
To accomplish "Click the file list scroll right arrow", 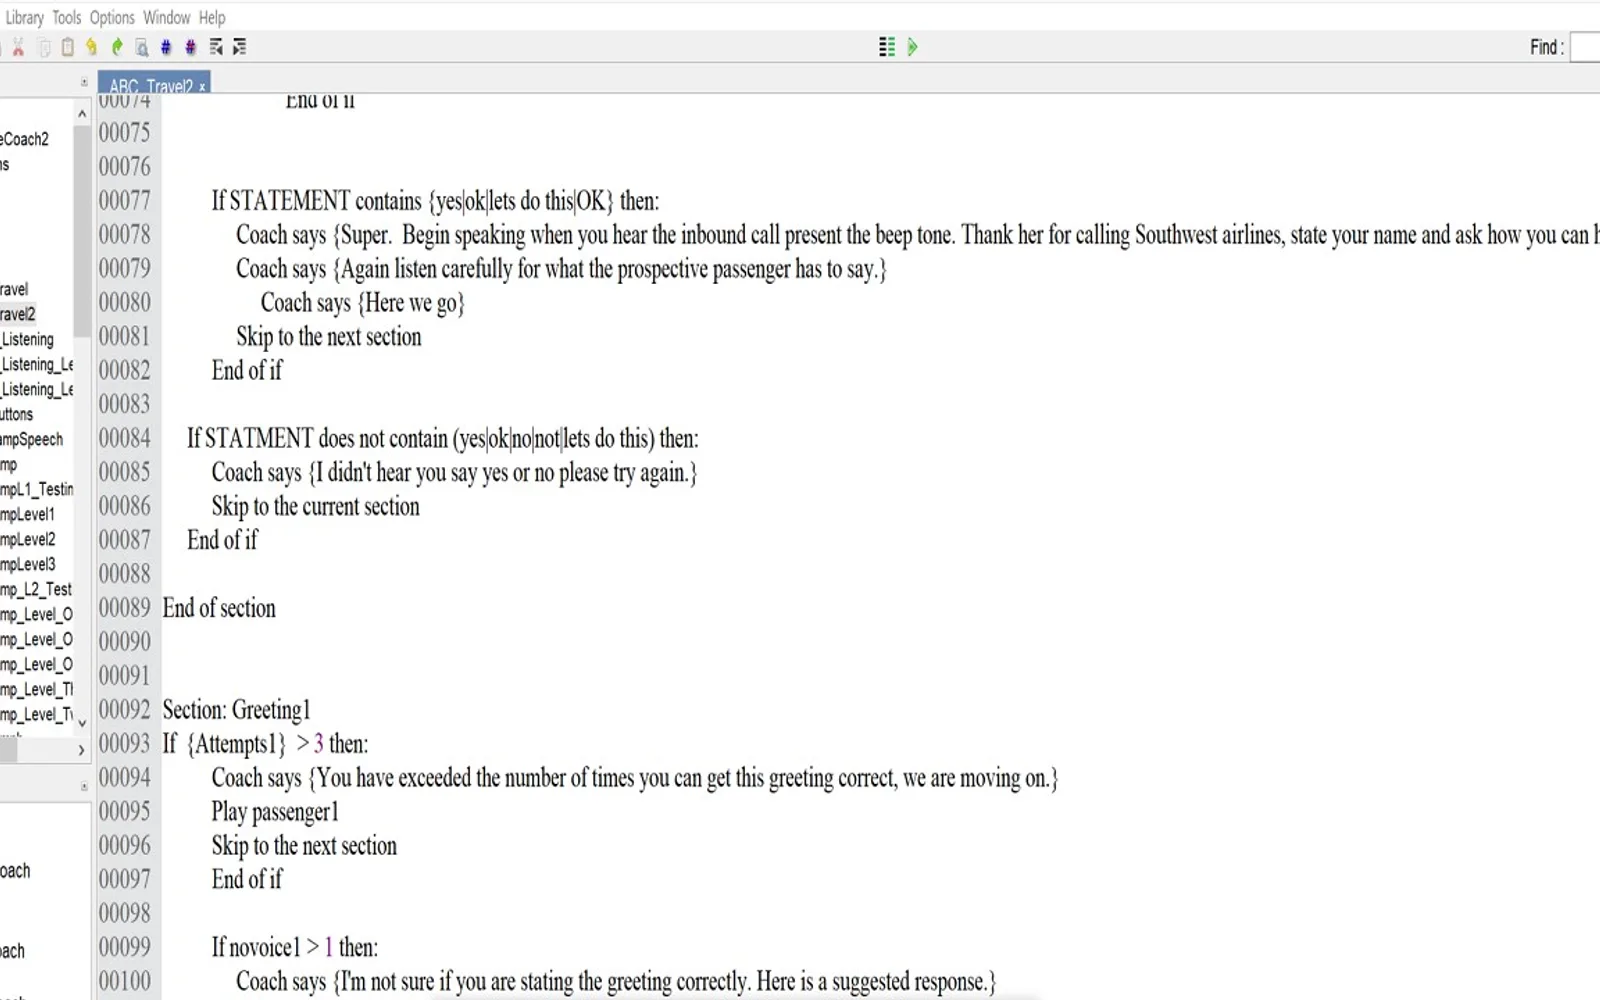I will (82, 750).
